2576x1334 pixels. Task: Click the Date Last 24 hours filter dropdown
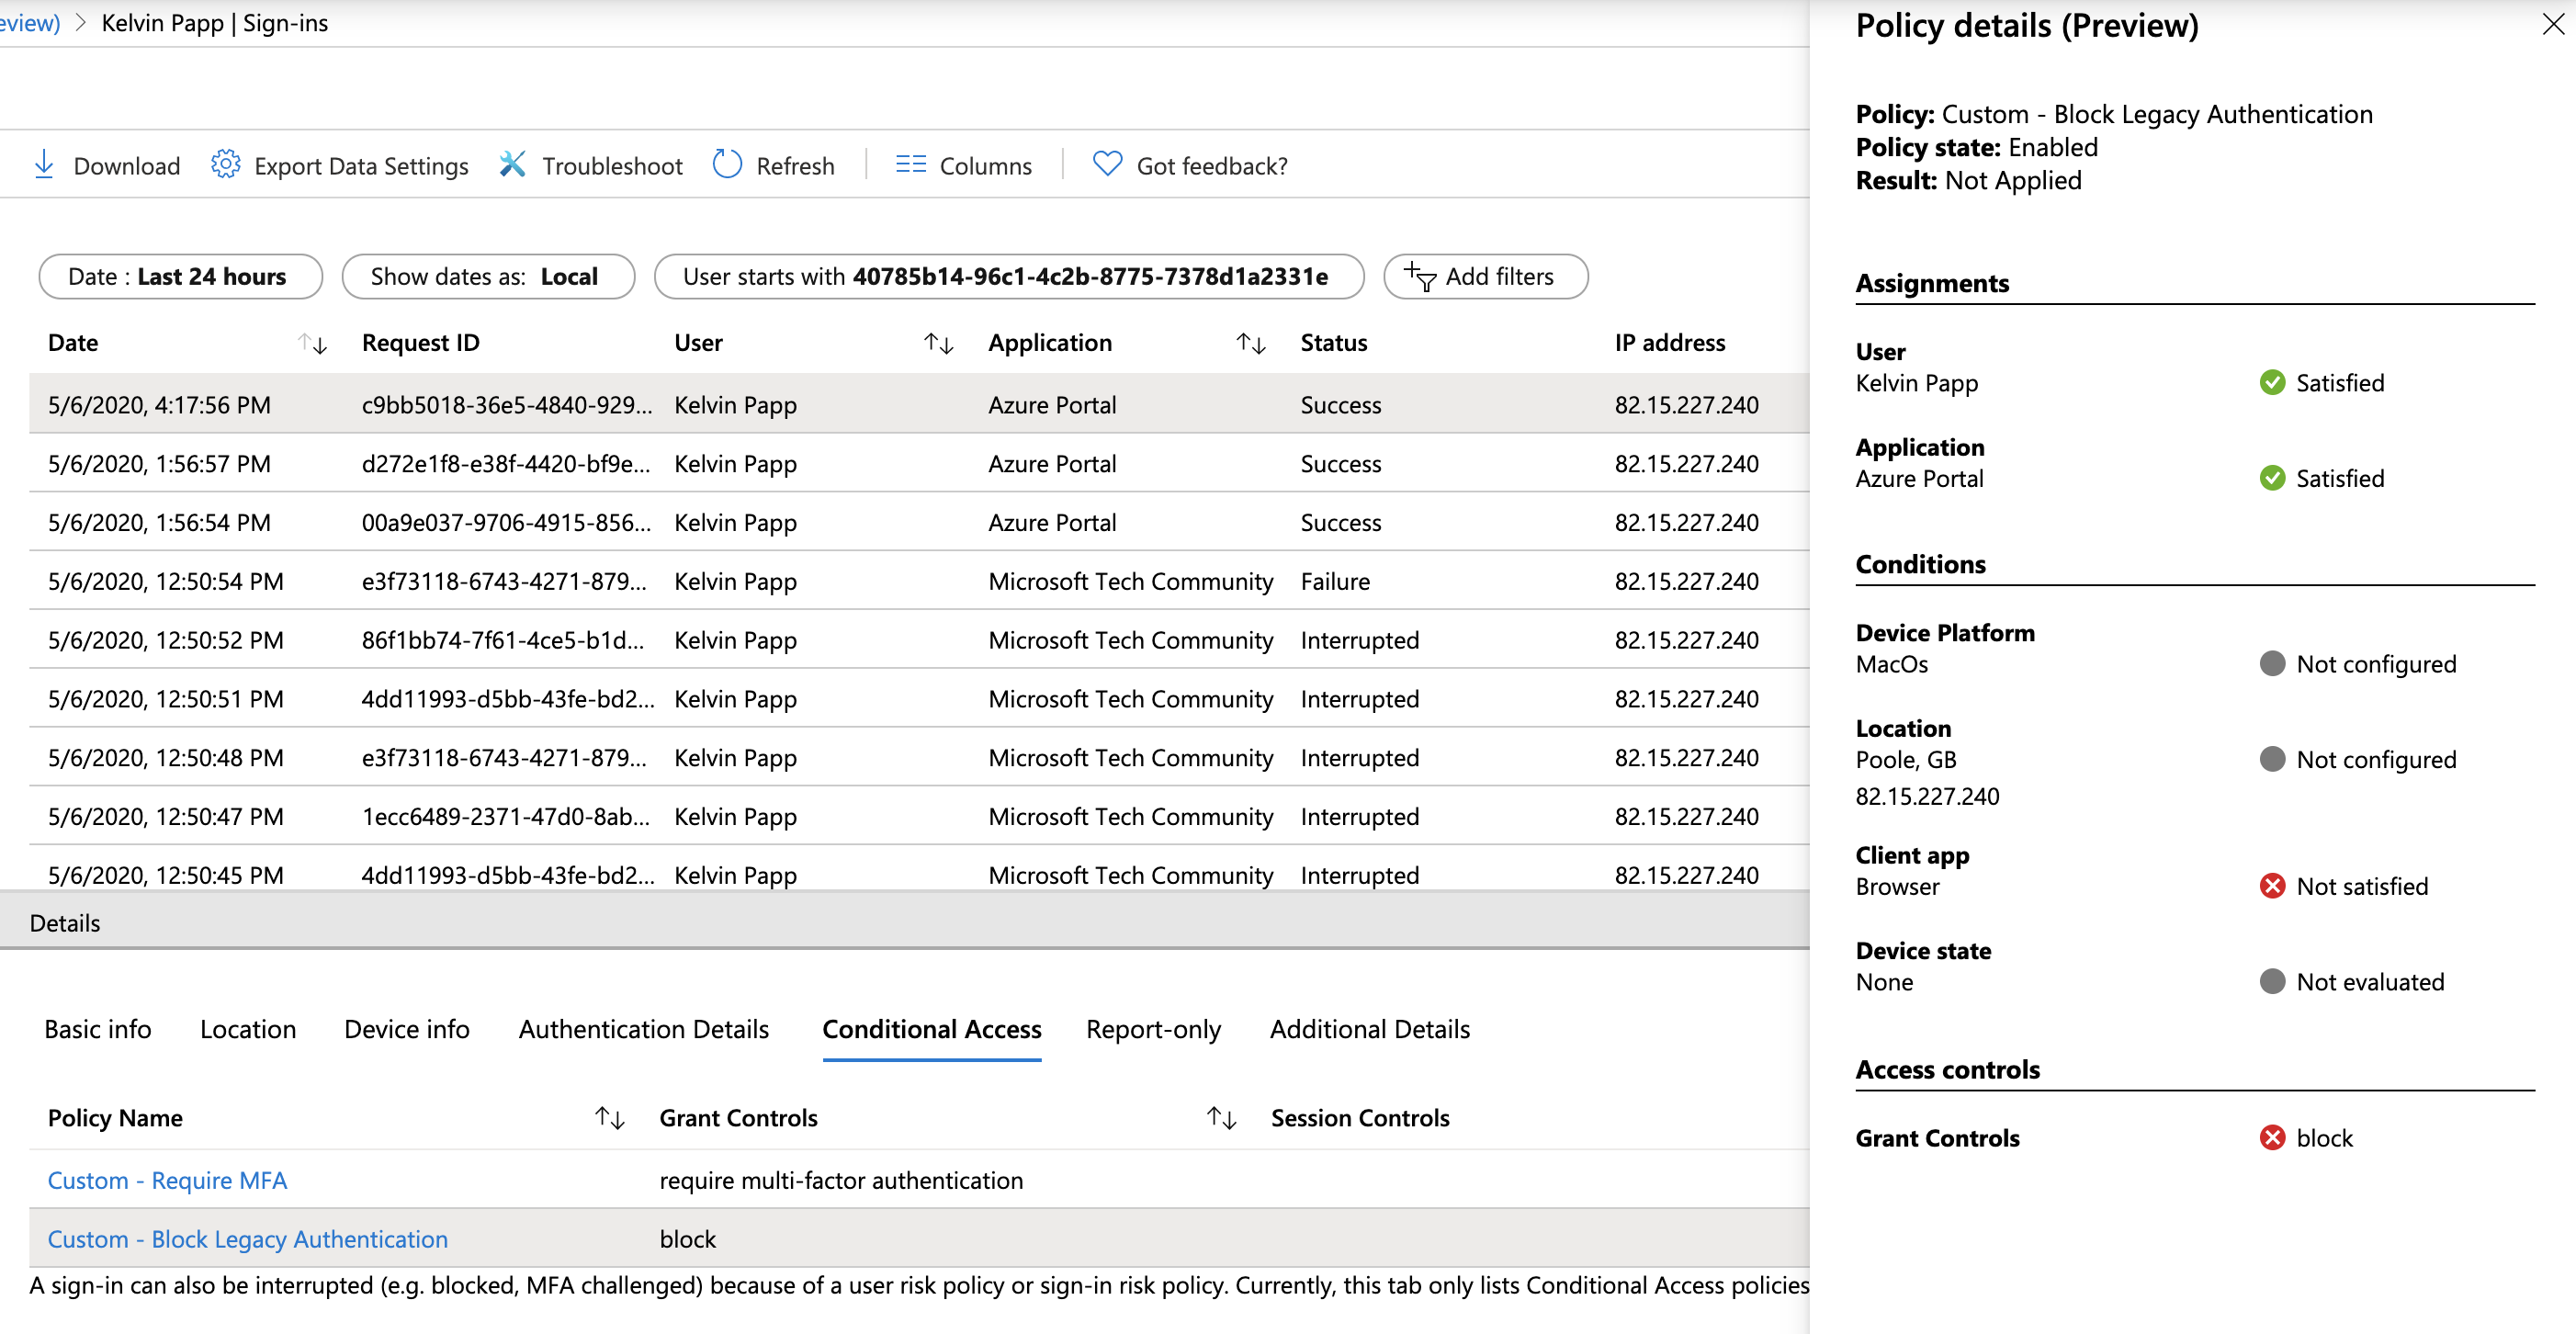174,276
